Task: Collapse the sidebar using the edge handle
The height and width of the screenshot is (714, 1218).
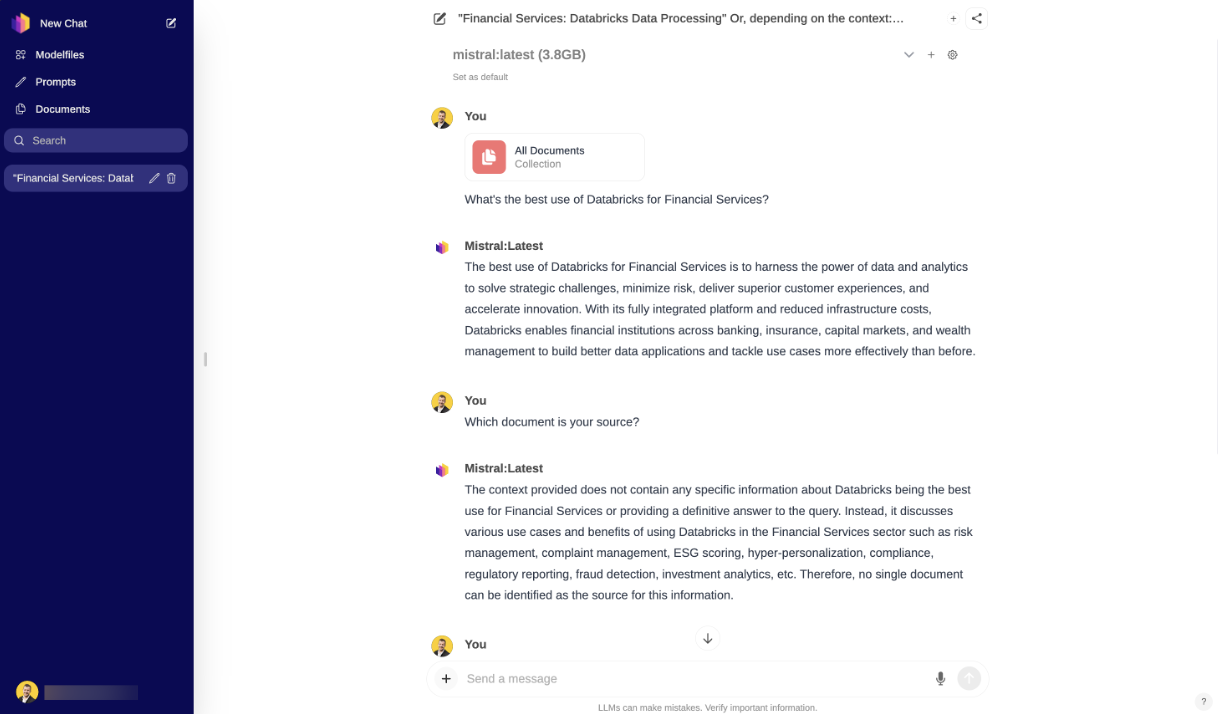Action: pyautogui.click(x=205, y=359)
